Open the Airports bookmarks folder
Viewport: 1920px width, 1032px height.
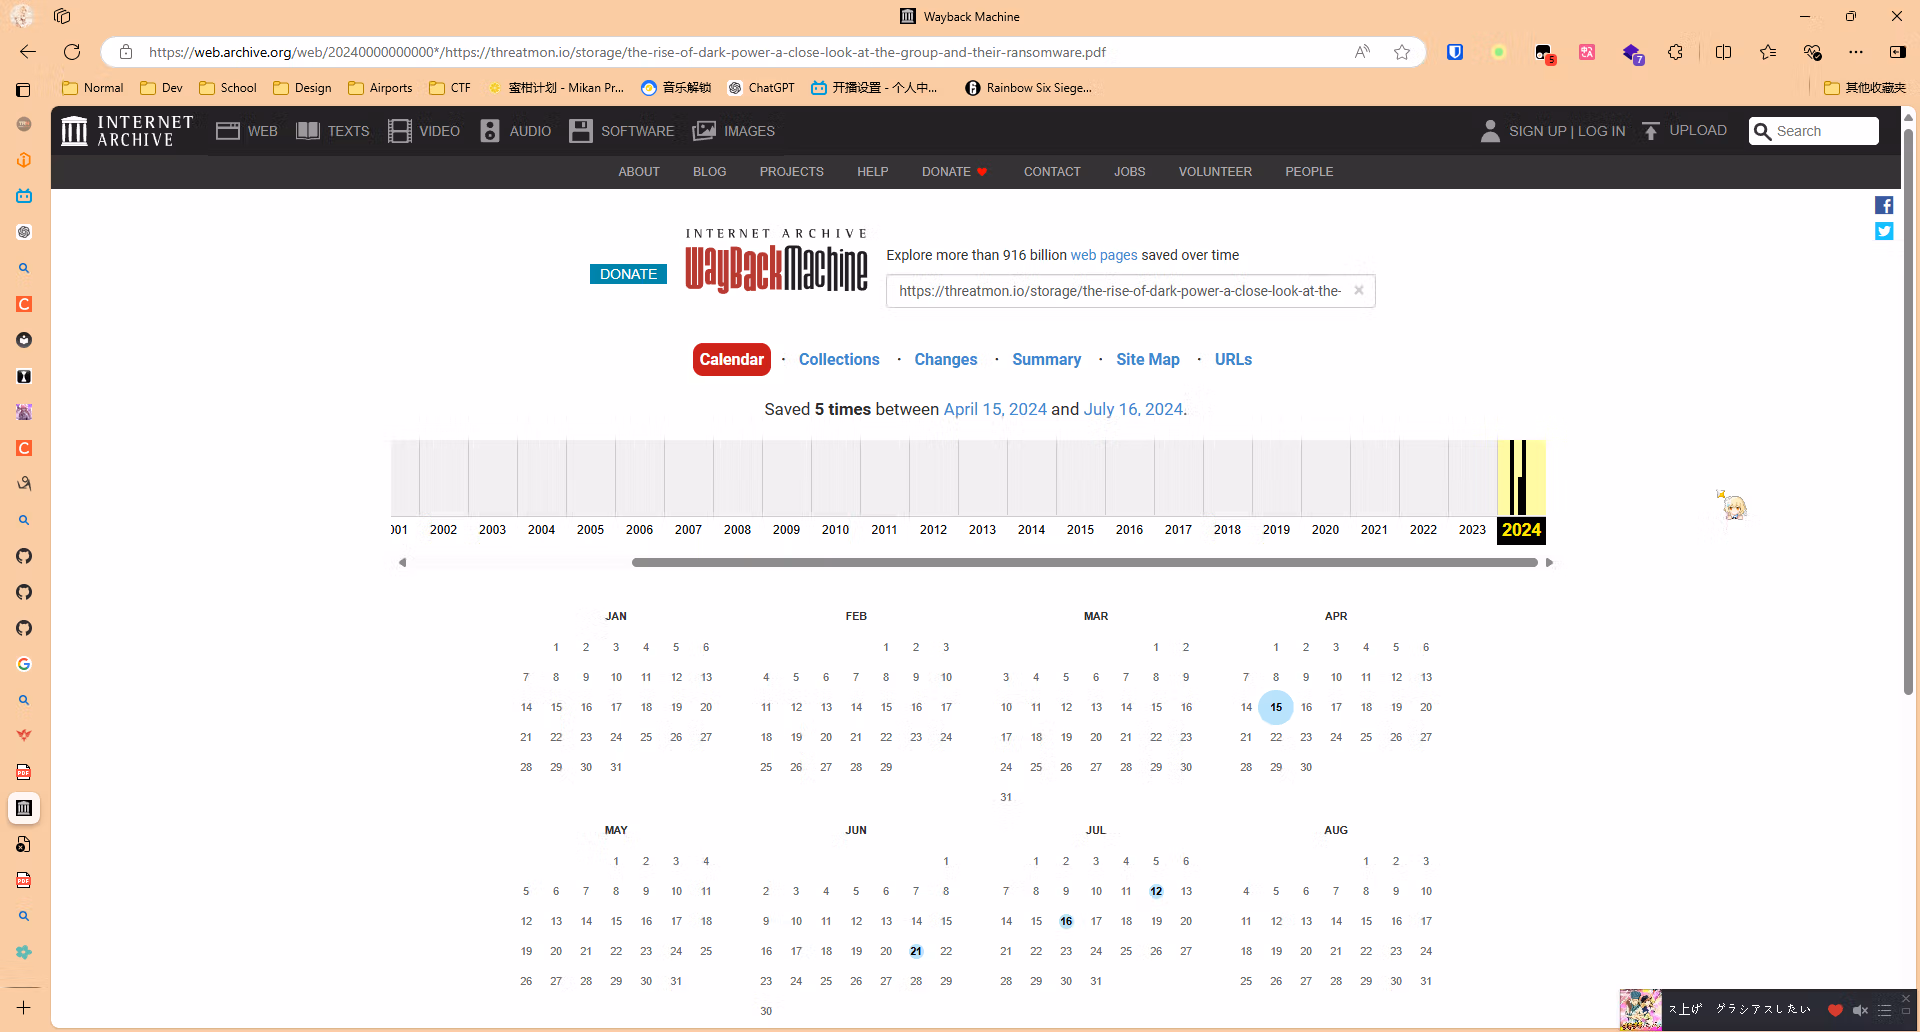[x=380, y=88]
